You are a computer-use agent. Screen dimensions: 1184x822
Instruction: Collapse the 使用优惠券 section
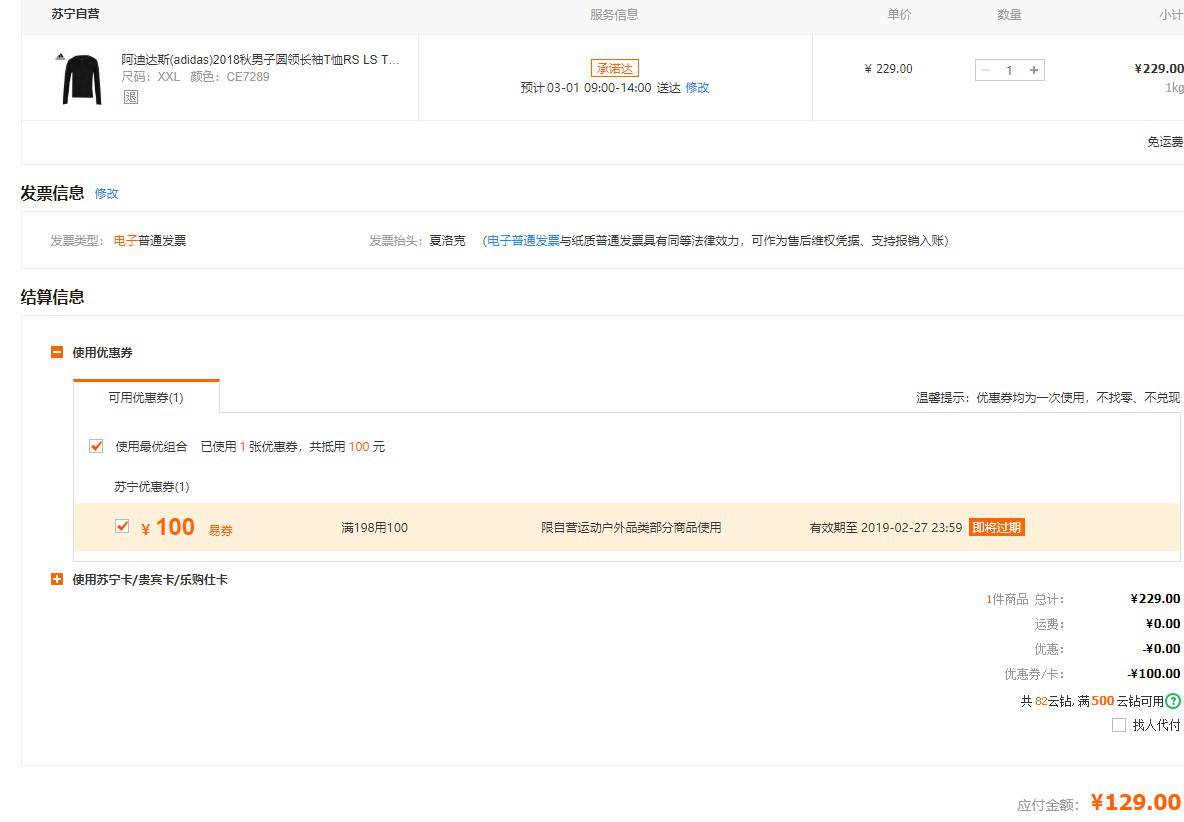point(57,353)
